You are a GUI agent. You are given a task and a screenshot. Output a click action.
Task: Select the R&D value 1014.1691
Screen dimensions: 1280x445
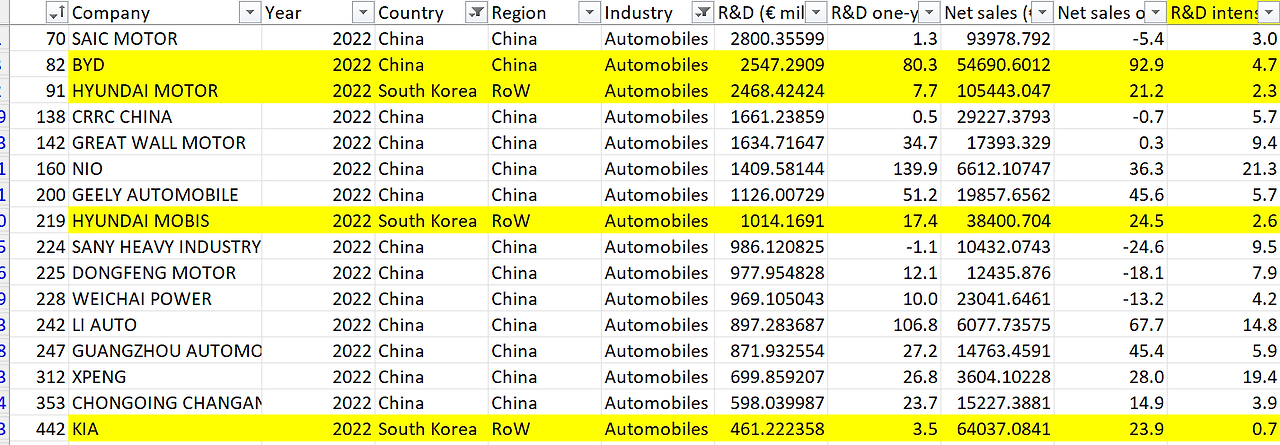tap(772, 221)
